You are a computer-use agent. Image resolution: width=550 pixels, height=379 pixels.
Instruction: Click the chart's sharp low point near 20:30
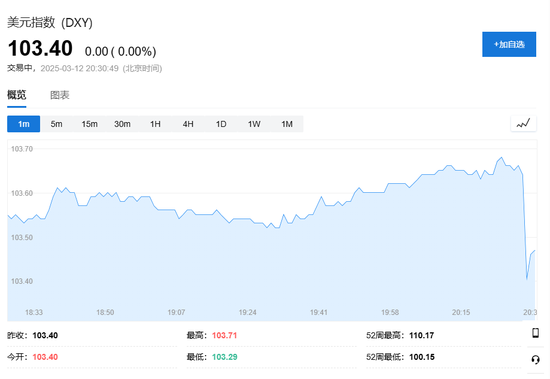527,279
